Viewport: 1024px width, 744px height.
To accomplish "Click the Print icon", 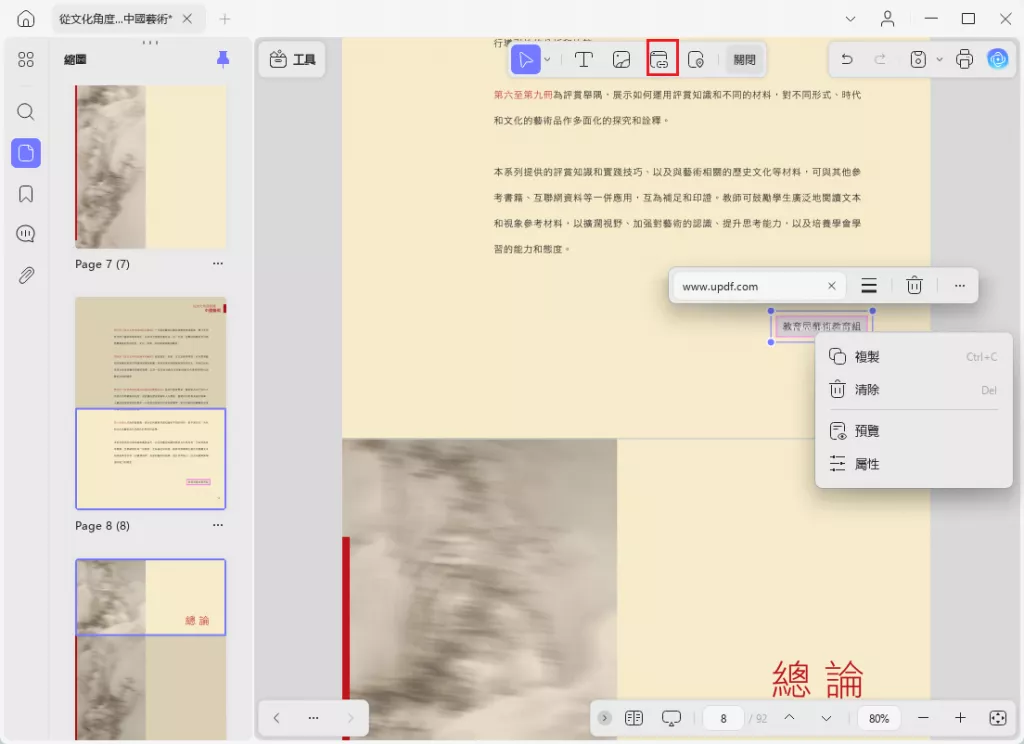I will [x=963, y=60].
